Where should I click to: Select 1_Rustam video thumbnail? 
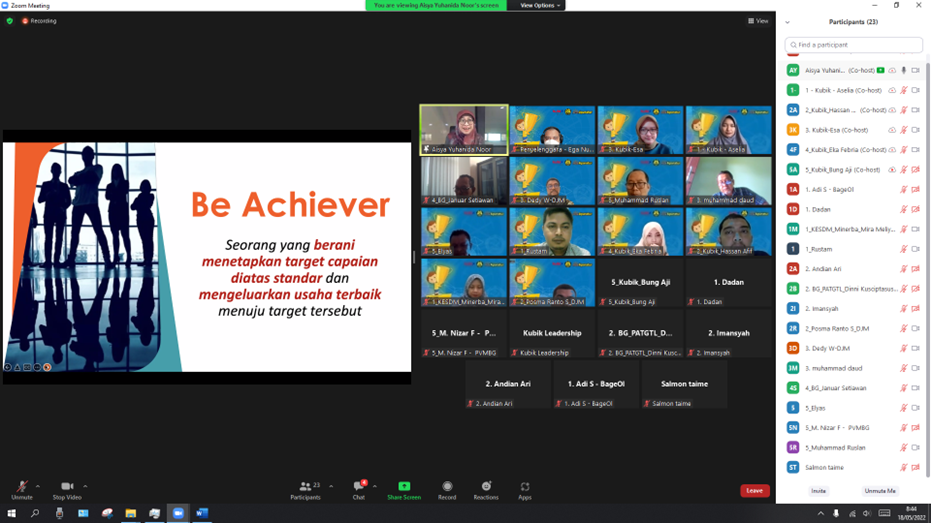tap(552, 232)
